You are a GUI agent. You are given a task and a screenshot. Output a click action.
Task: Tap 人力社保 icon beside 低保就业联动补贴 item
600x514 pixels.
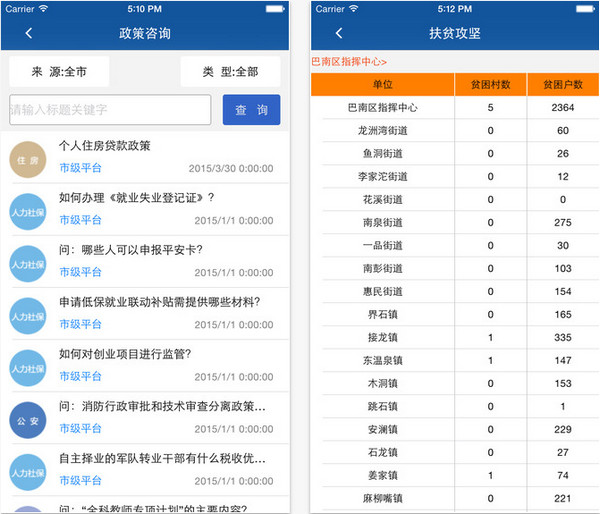tap(28, 316)
